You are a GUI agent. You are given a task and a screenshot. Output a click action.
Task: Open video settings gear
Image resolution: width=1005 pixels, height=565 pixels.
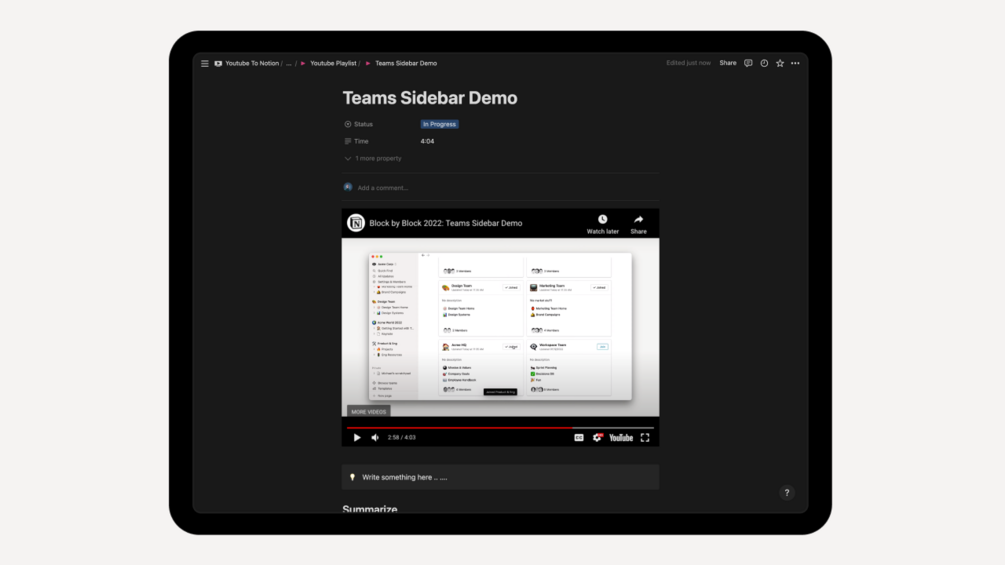(597, 438)
